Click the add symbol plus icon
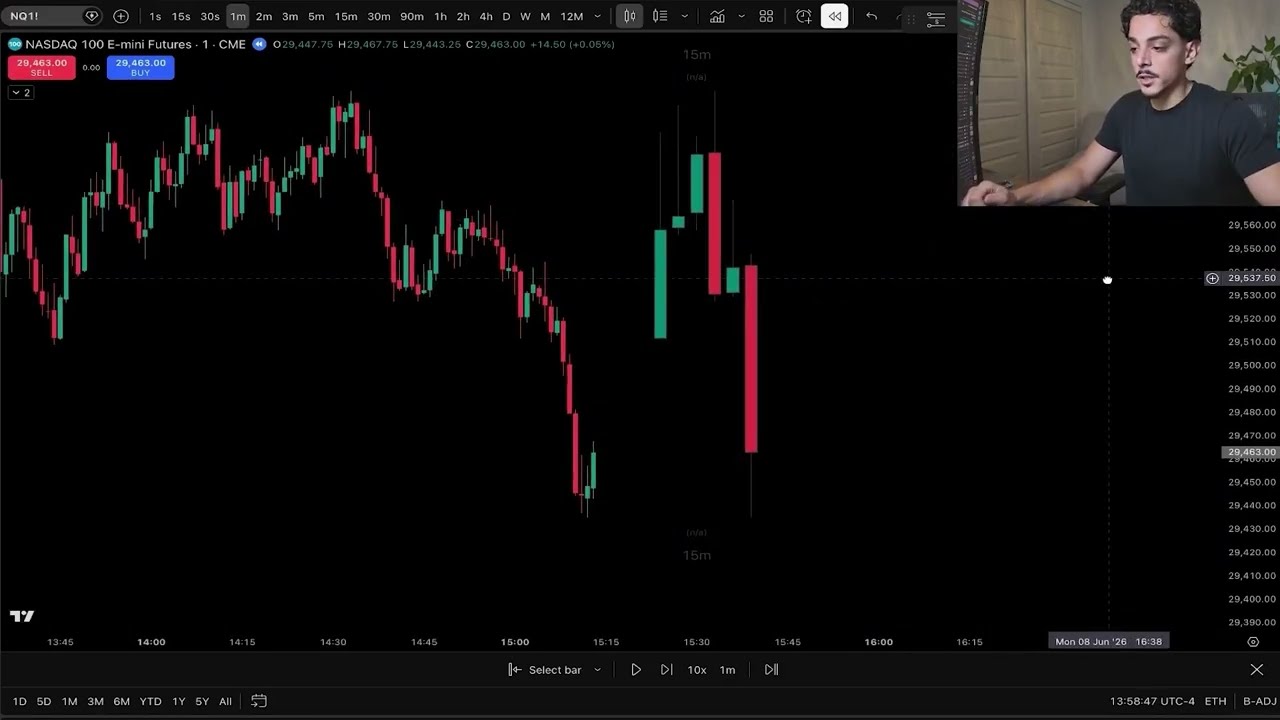The height and width of the screenshot is (720, 1280). (x=121, y=16)
